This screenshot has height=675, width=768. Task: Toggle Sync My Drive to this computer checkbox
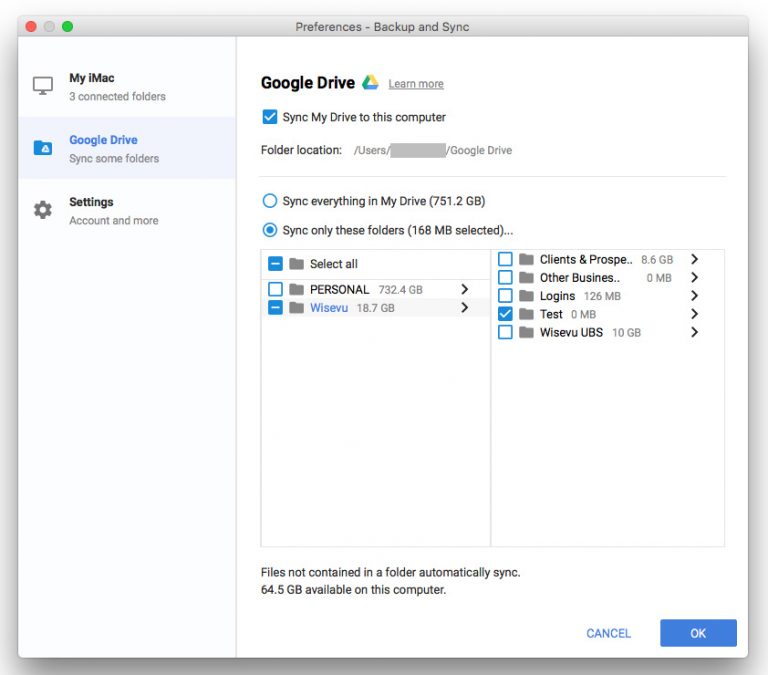tap(270, 117)
